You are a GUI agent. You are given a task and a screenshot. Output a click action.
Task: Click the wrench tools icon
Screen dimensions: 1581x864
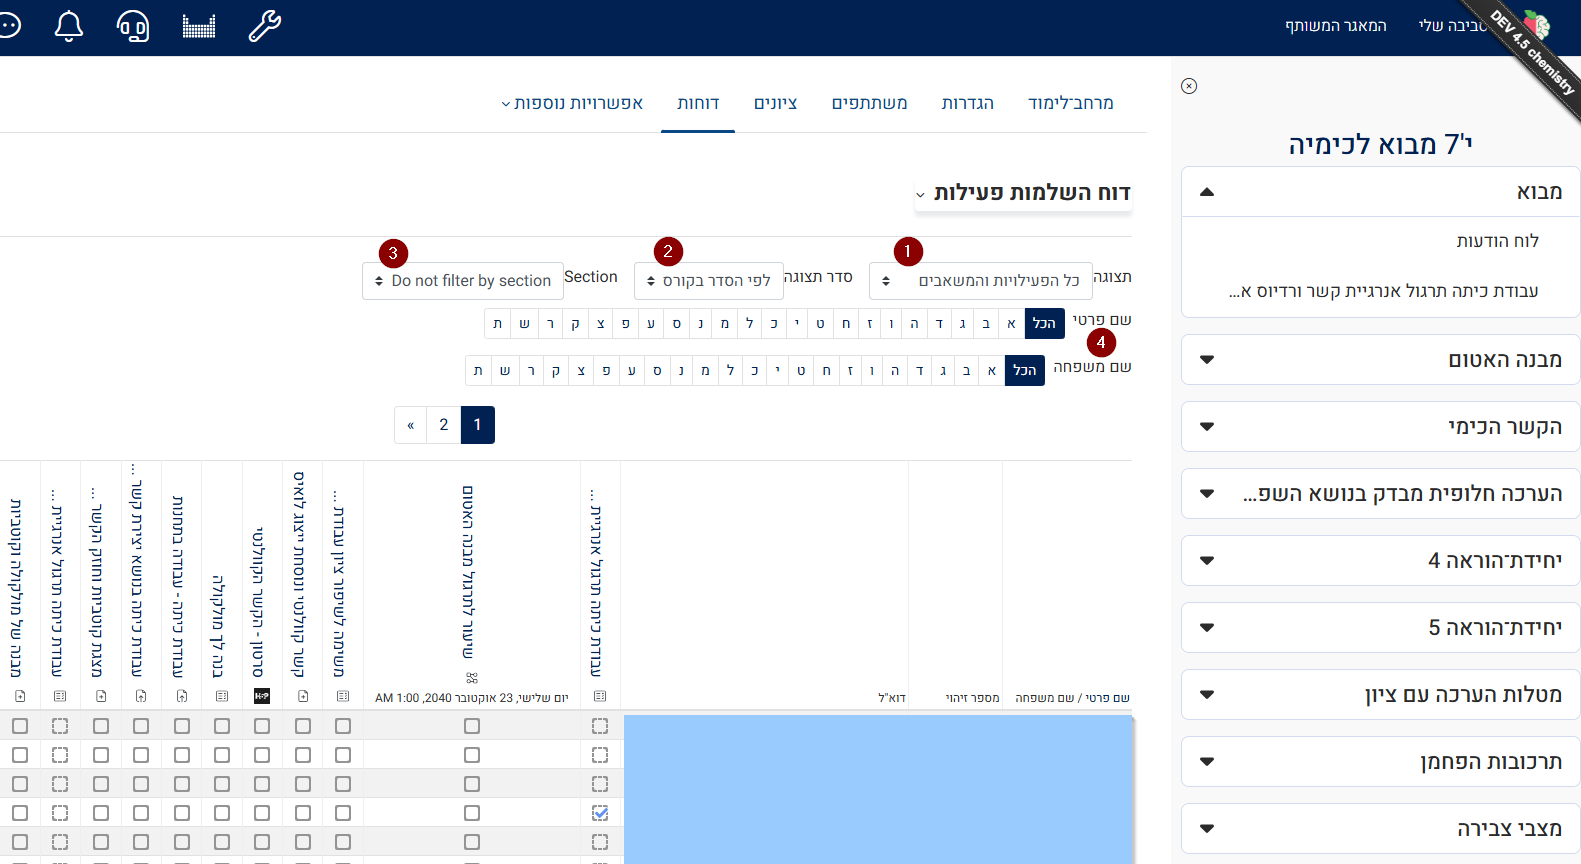[264, 26]
